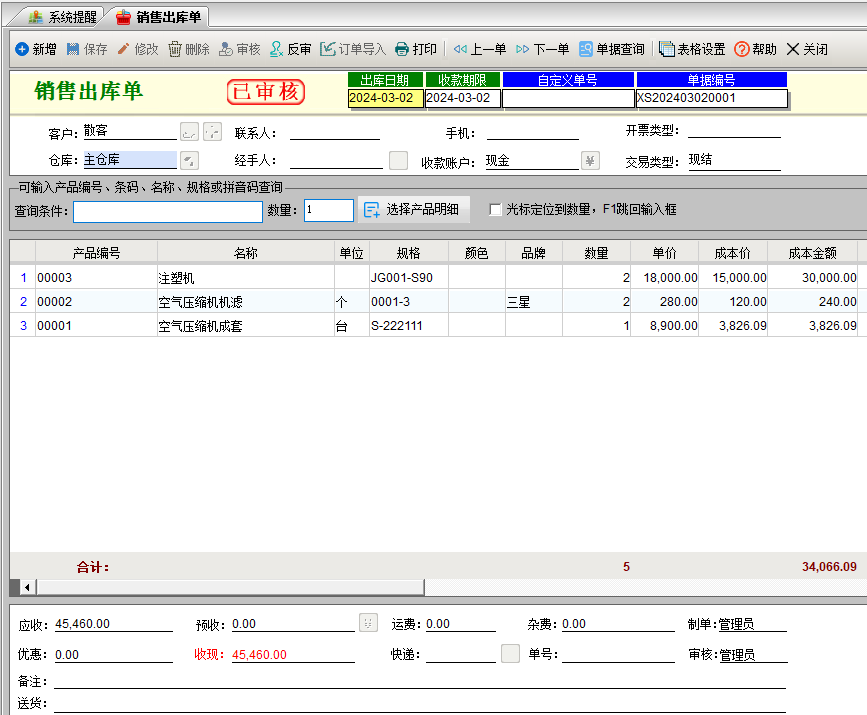Screen dimensions: 867x715
Task: Click the 单号 tracking number field
Action: pos(618,655)
